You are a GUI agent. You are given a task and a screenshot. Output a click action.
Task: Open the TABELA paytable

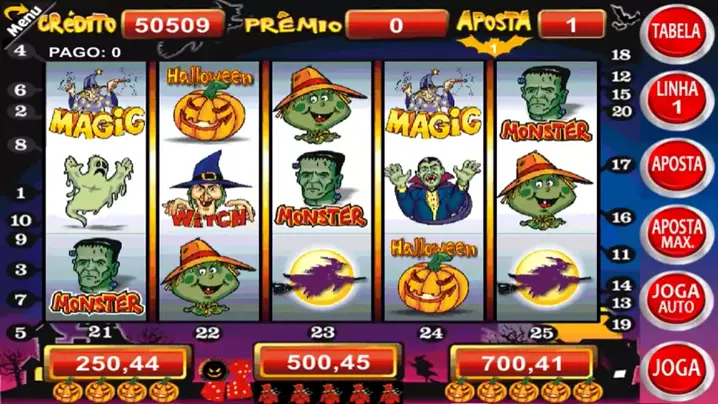676,31
